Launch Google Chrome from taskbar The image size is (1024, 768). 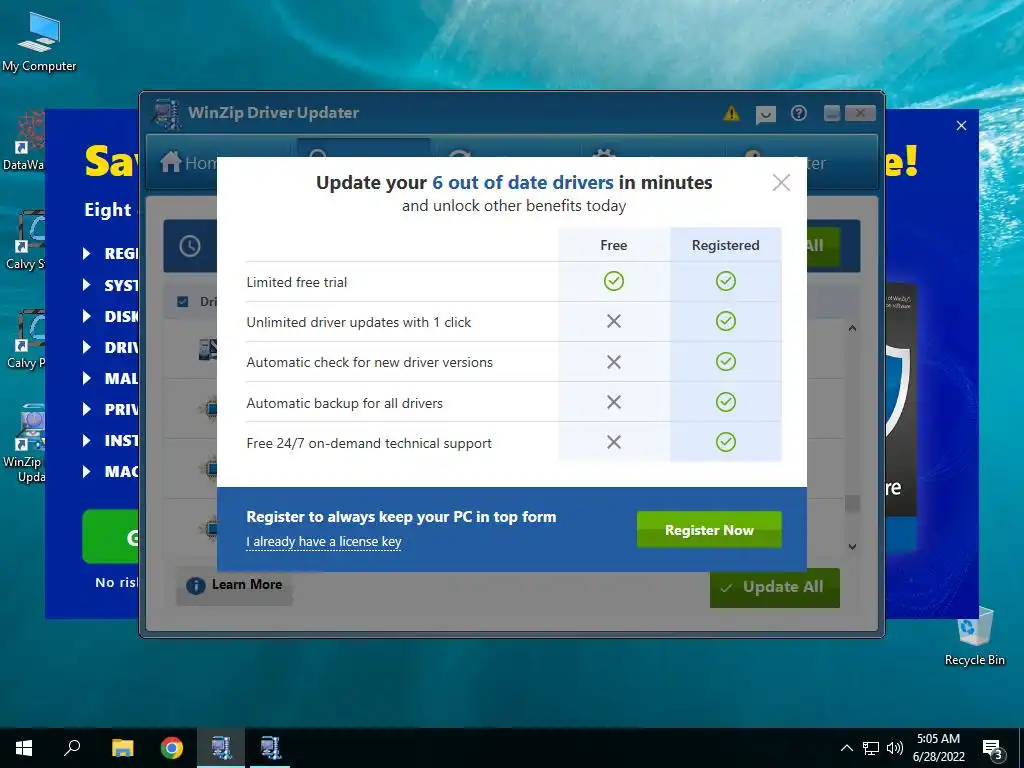[172, 748]
